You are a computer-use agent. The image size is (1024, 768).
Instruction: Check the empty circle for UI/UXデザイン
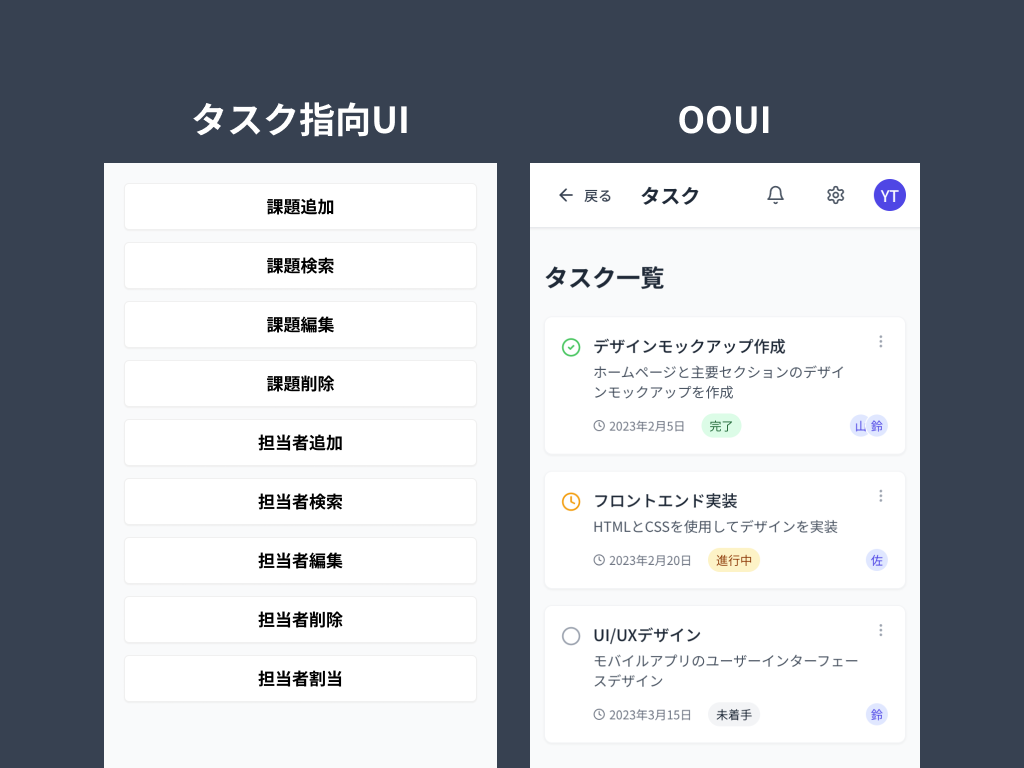(571, 636)
